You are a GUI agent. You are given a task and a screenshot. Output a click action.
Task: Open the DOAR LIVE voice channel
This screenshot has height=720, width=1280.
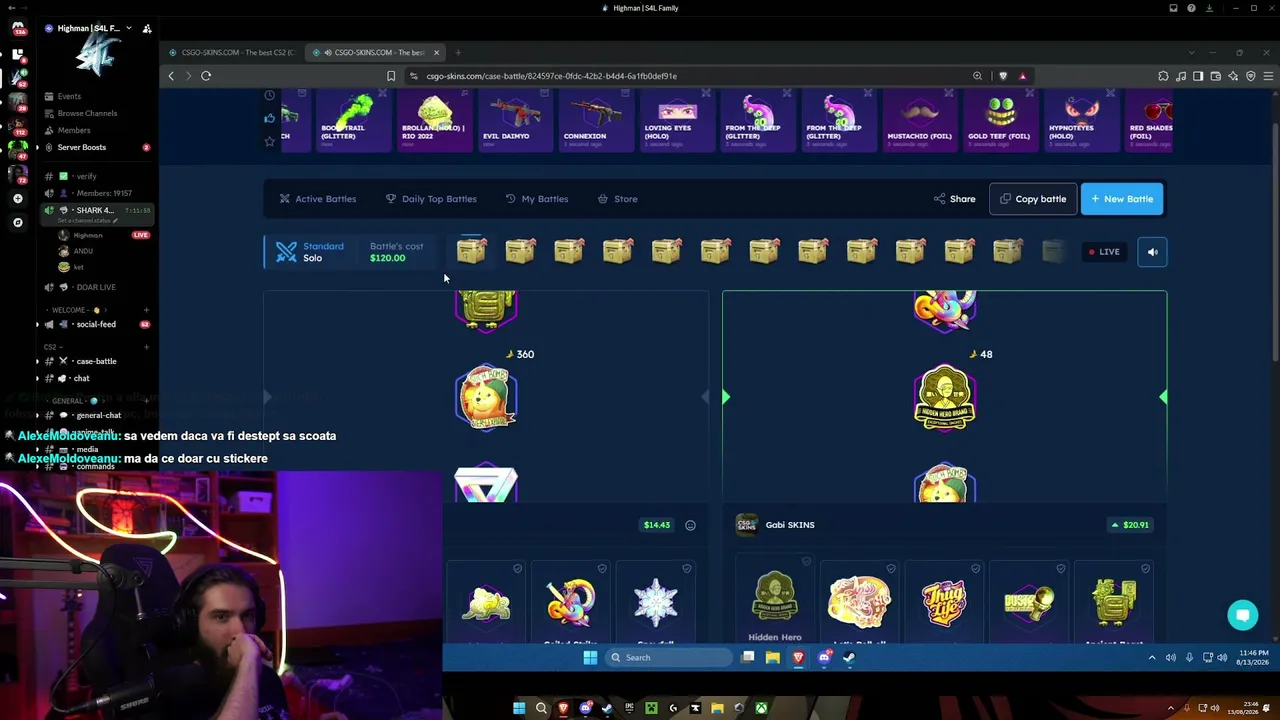tap(96, 287)
